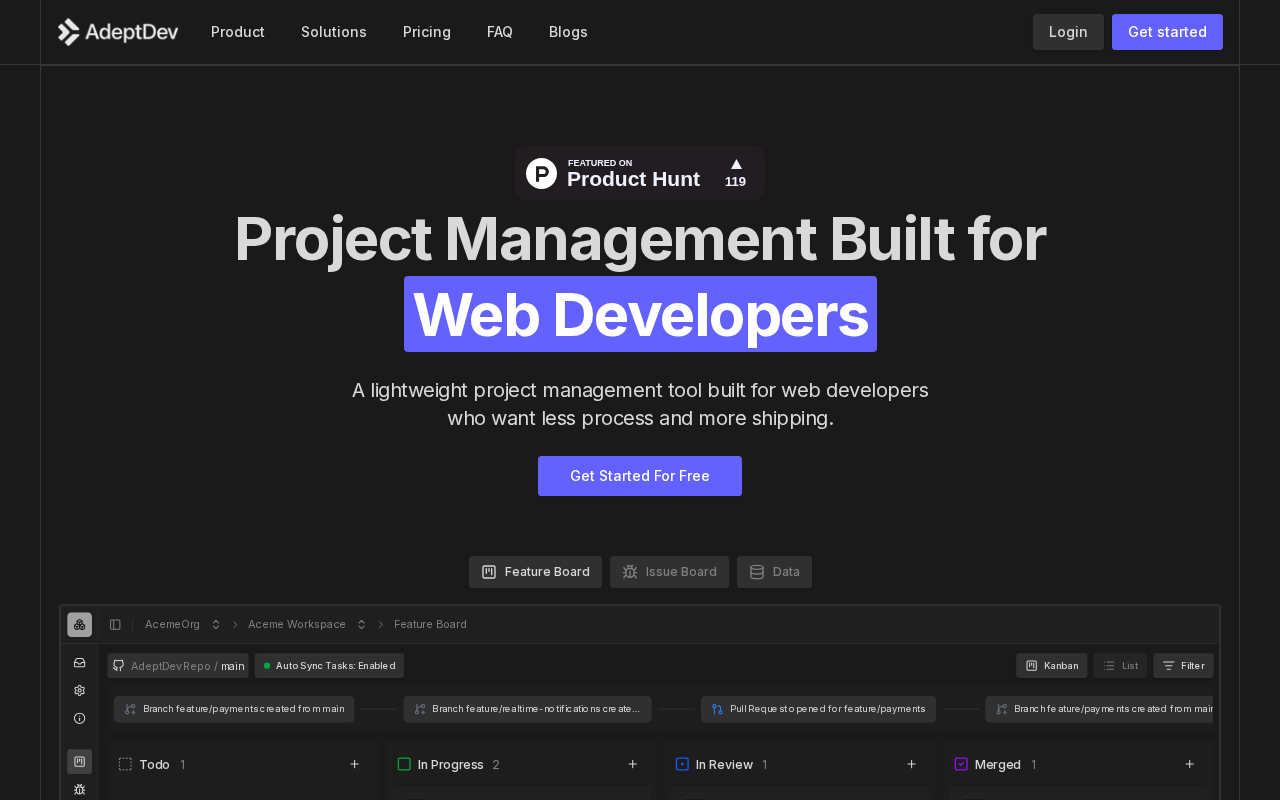This screenshot has width=1280, height=800.
Task: Open the inbox icon in sidebar
Action: [80, 662]
